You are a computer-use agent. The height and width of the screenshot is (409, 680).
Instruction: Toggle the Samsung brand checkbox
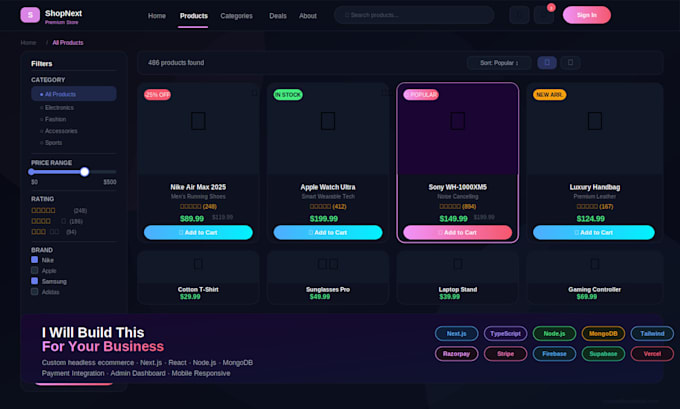pos(35,281)
